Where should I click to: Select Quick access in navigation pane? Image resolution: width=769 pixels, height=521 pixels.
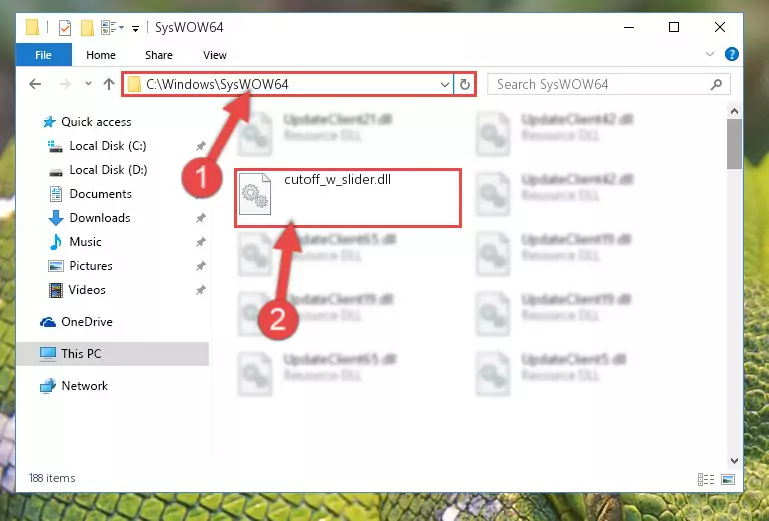(96, 122)
